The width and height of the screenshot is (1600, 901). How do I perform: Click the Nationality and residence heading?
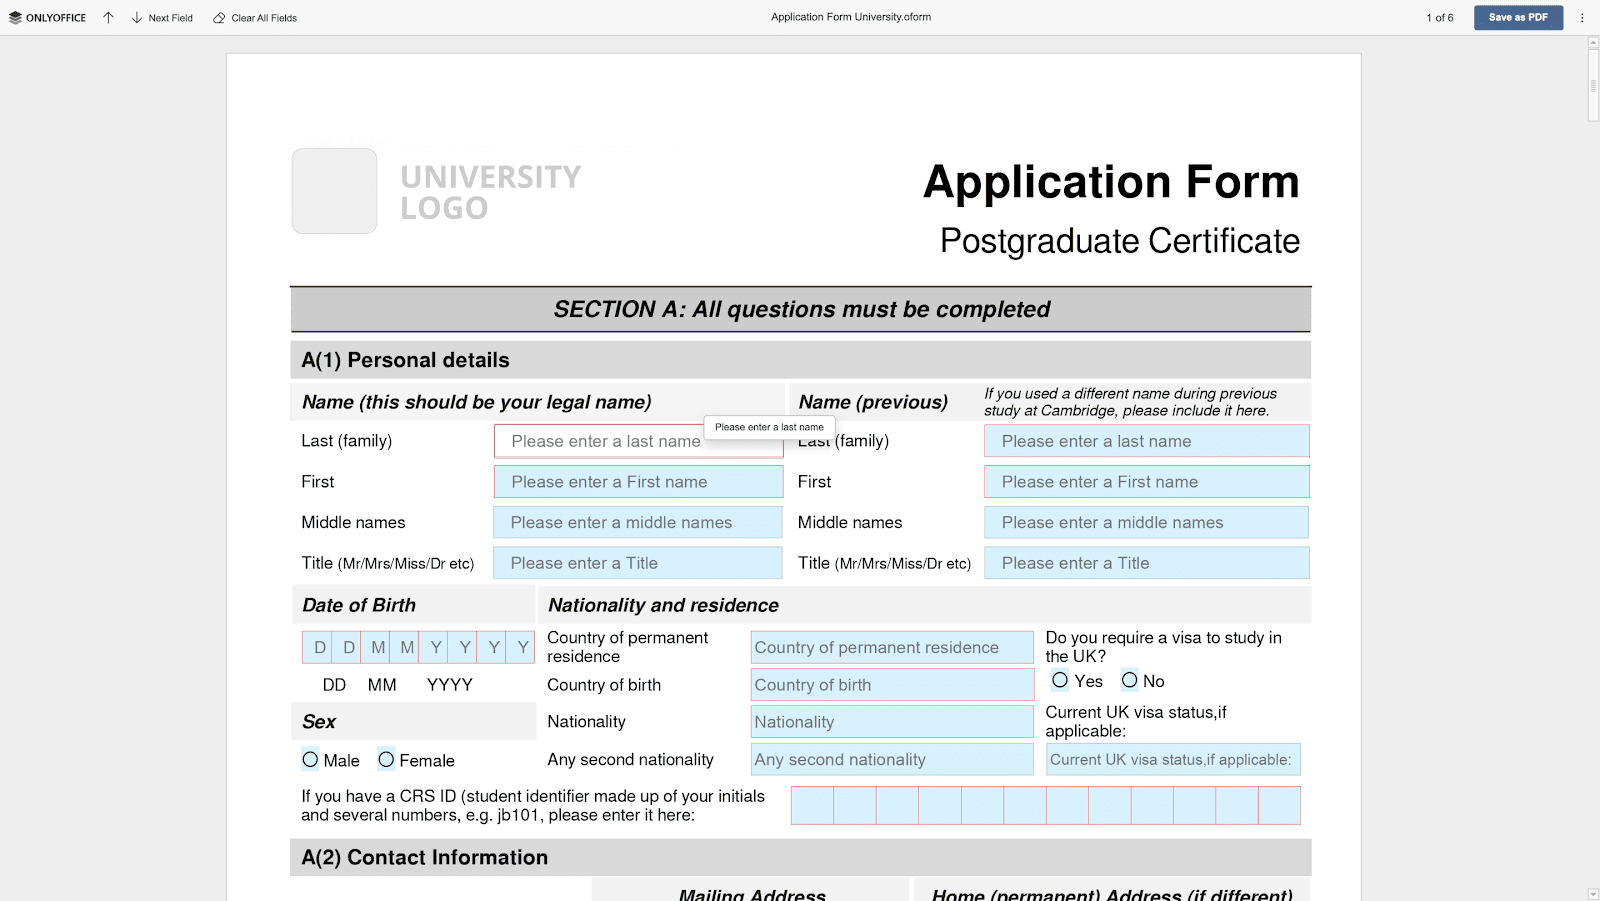click(x=663, y=605)
